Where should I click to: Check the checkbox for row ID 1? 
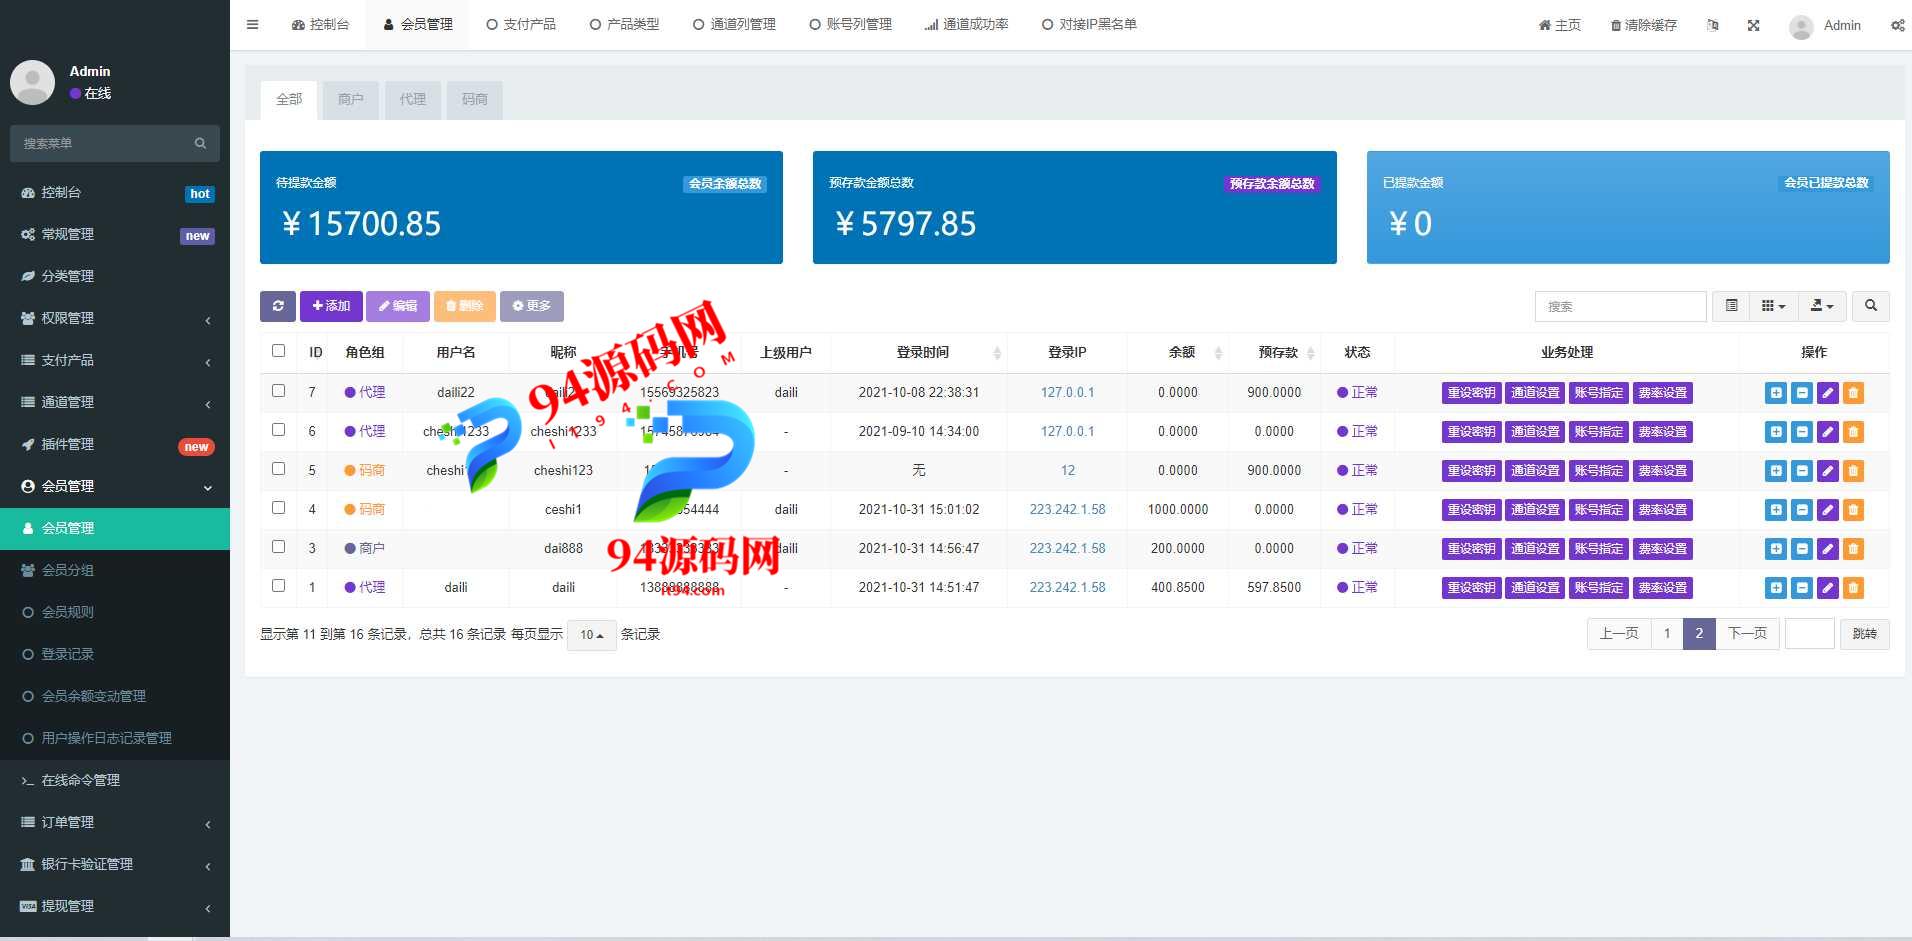278,586
